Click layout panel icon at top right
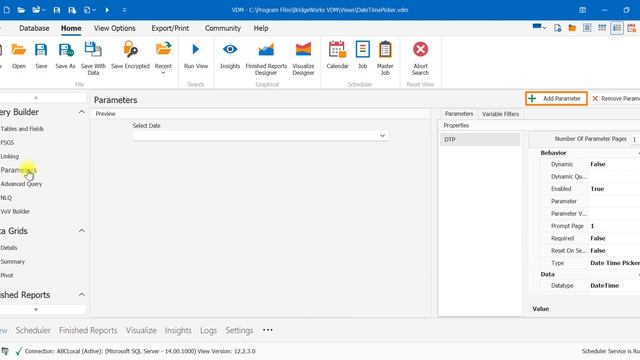Image resolution: width=640 pixels, height=360 pixels. click(x=587, y=28)
